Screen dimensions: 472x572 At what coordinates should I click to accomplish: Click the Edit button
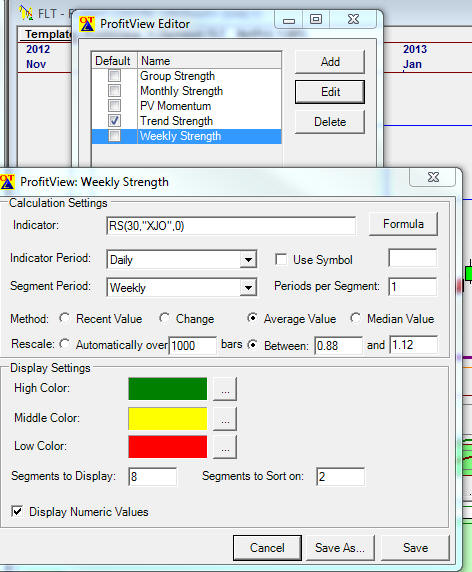pyautogui.click(x=330, y=92)
